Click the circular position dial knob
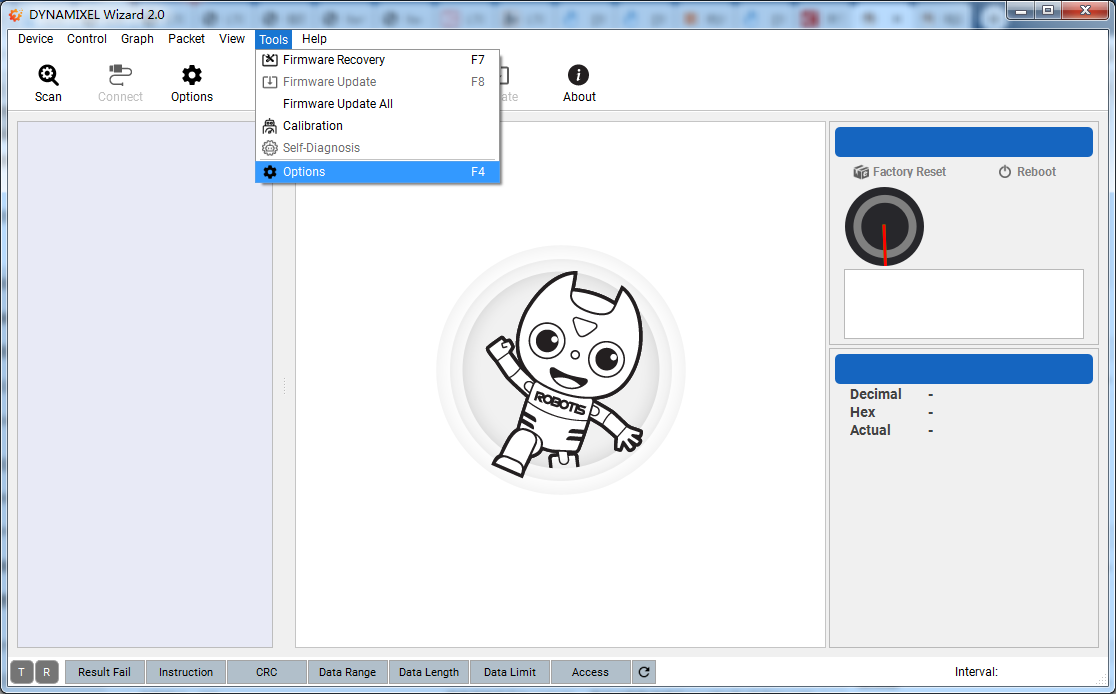This screenshot has width=1116, height=694. [x=884, y=227]
